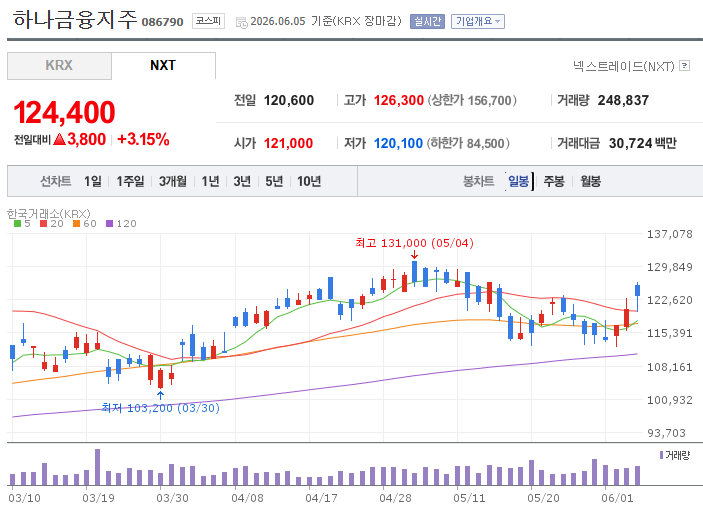Click the 06/01 date axis label
This screenshot has height=514, width=703.
point(617,498)
